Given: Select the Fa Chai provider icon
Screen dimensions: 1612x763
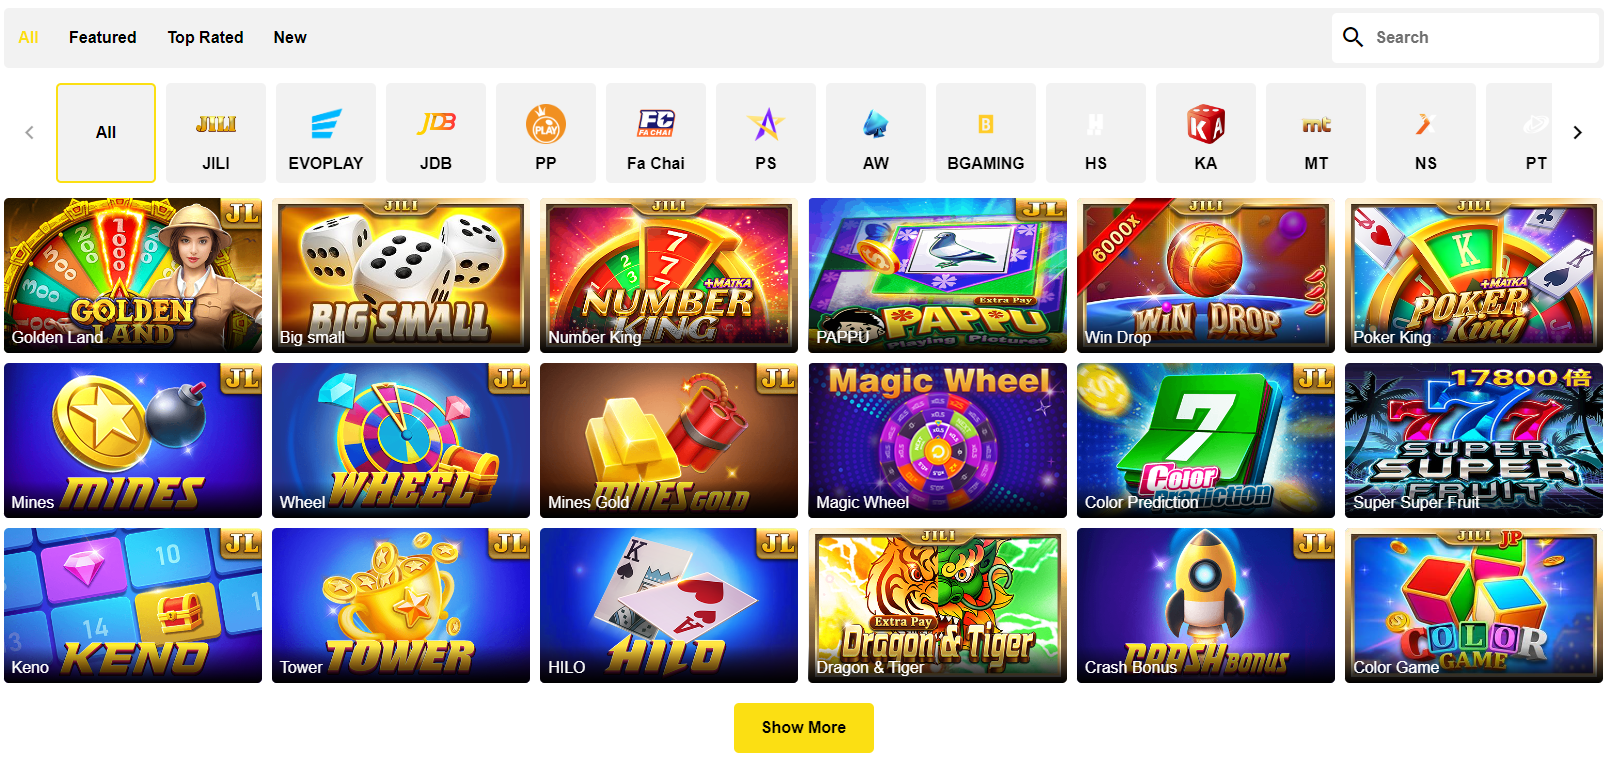Looking at the screenshot, I should coord(656,124).
